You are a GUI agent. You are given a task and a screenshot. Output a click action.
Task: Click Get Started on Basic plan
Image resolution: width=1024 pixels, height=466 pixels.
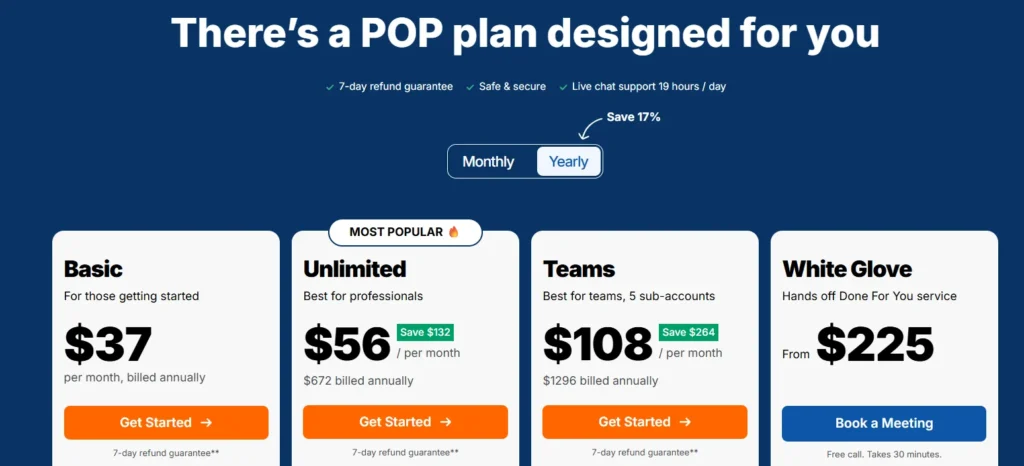(x=166, y=422)
